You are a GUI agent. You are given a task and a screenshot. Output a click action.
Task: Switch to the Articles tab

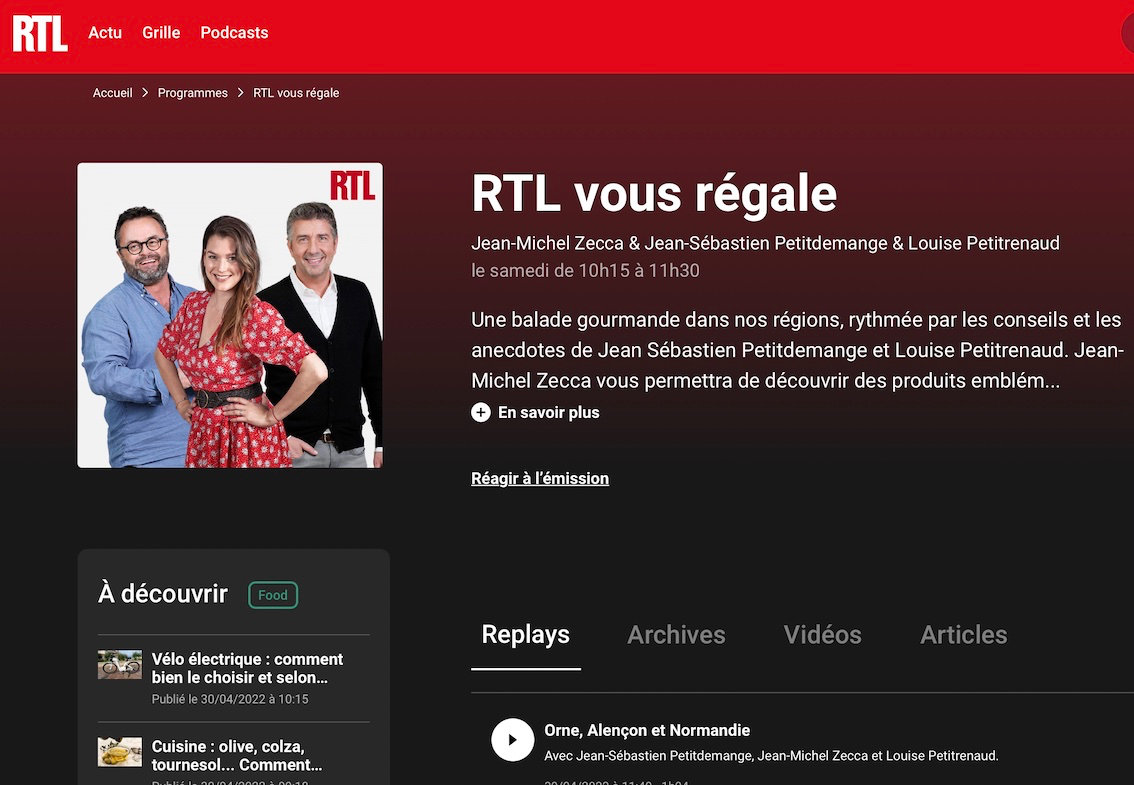coord(963,635)
